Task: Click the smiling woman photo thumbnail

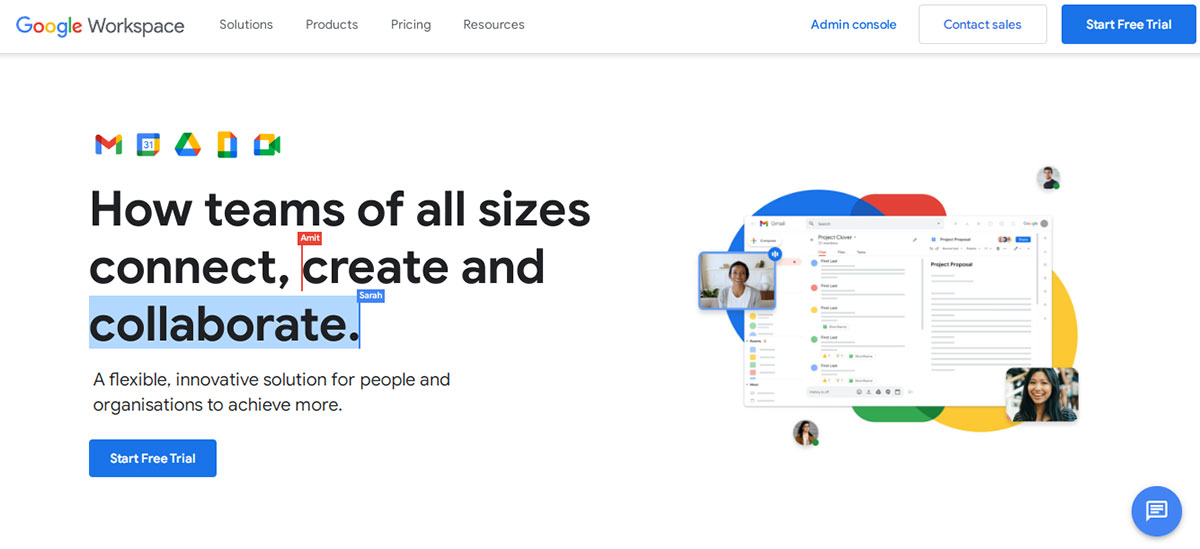Action: (1042, 395)
